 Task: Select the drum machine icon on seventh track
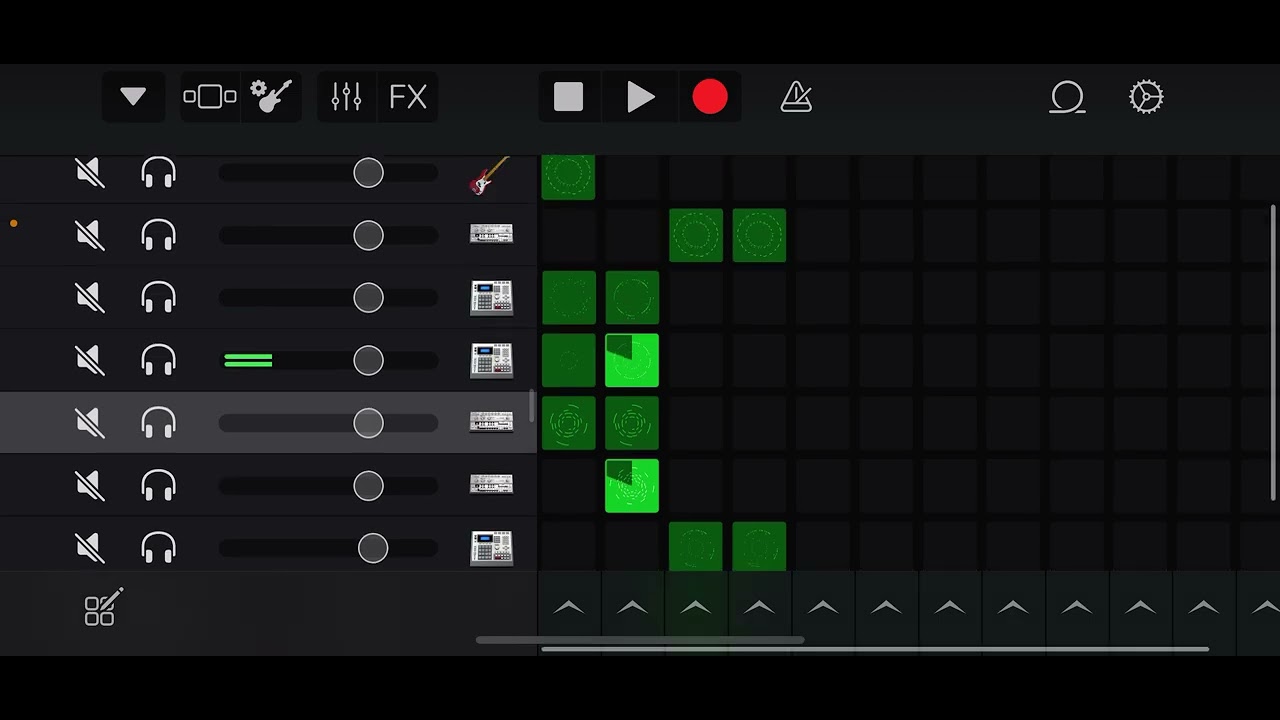[x=491, y=548]
